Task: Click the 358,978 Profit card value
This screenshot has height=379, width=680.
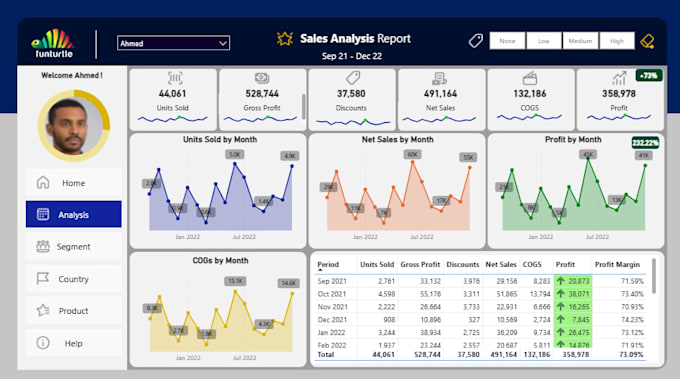Action: [x=619, y=94]
